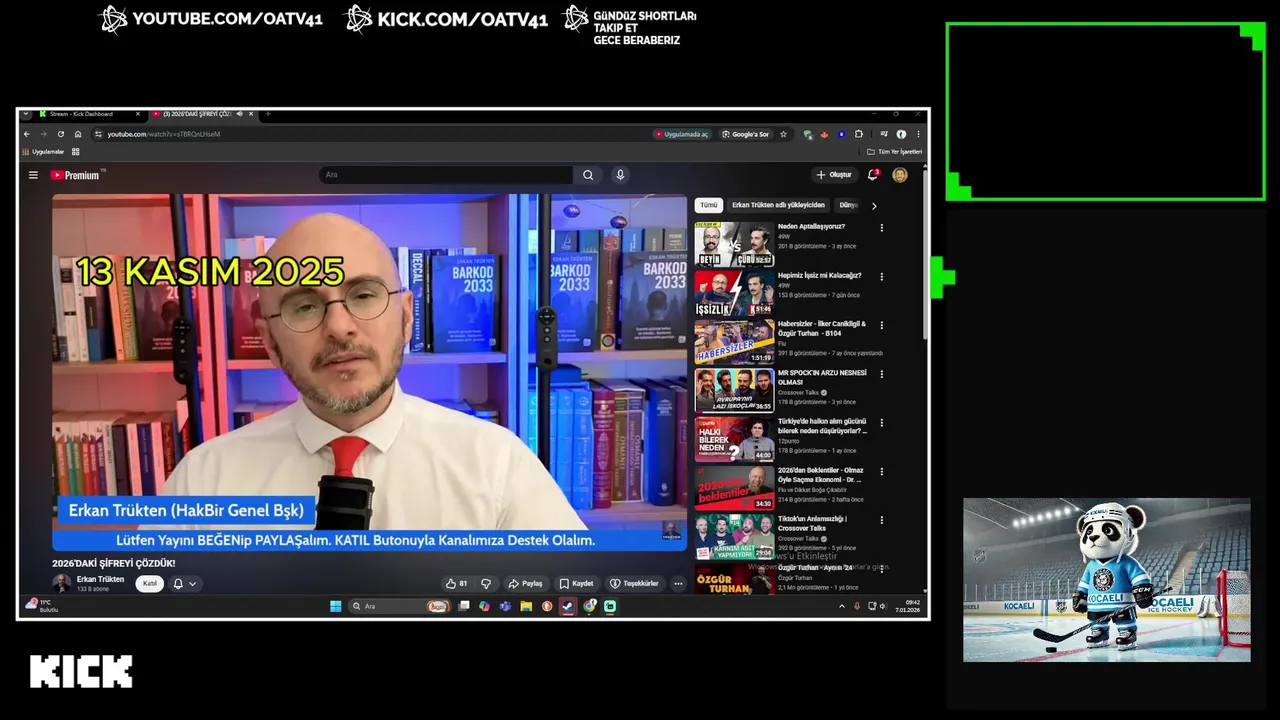This screenshot has width=1280, height=720.
Task: Open the taskbar clock and date
Action: (907, 606)
